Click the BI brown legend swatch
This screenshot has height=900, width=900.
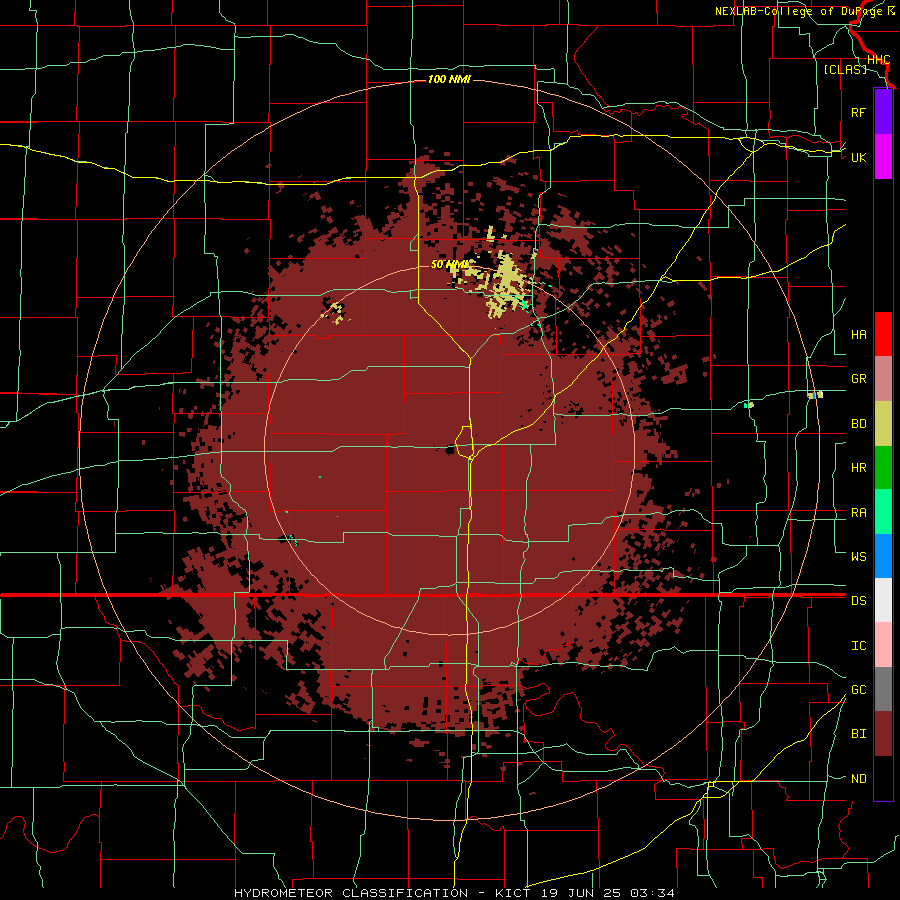[883, 734]
